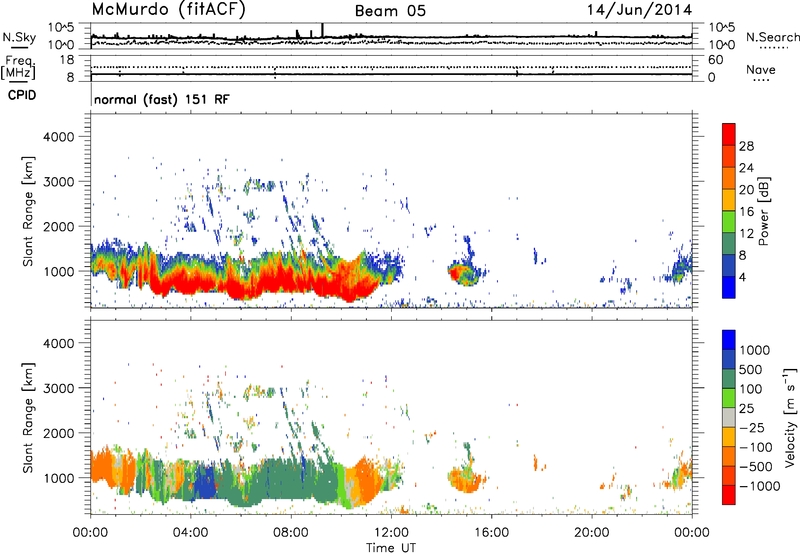Click the "-25" tick on Velocity colorbar
Viewport: 800px width, 554px height.
click(x=753, y=428)
